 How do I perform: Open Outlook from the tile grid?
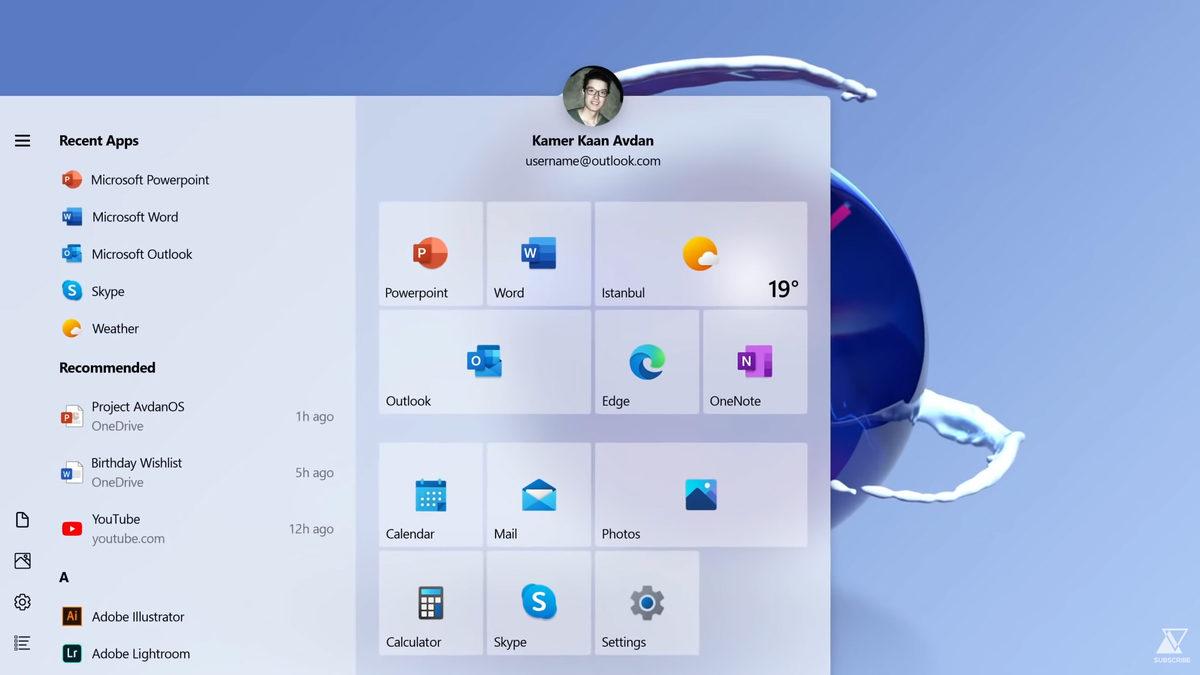pos(483,362)
